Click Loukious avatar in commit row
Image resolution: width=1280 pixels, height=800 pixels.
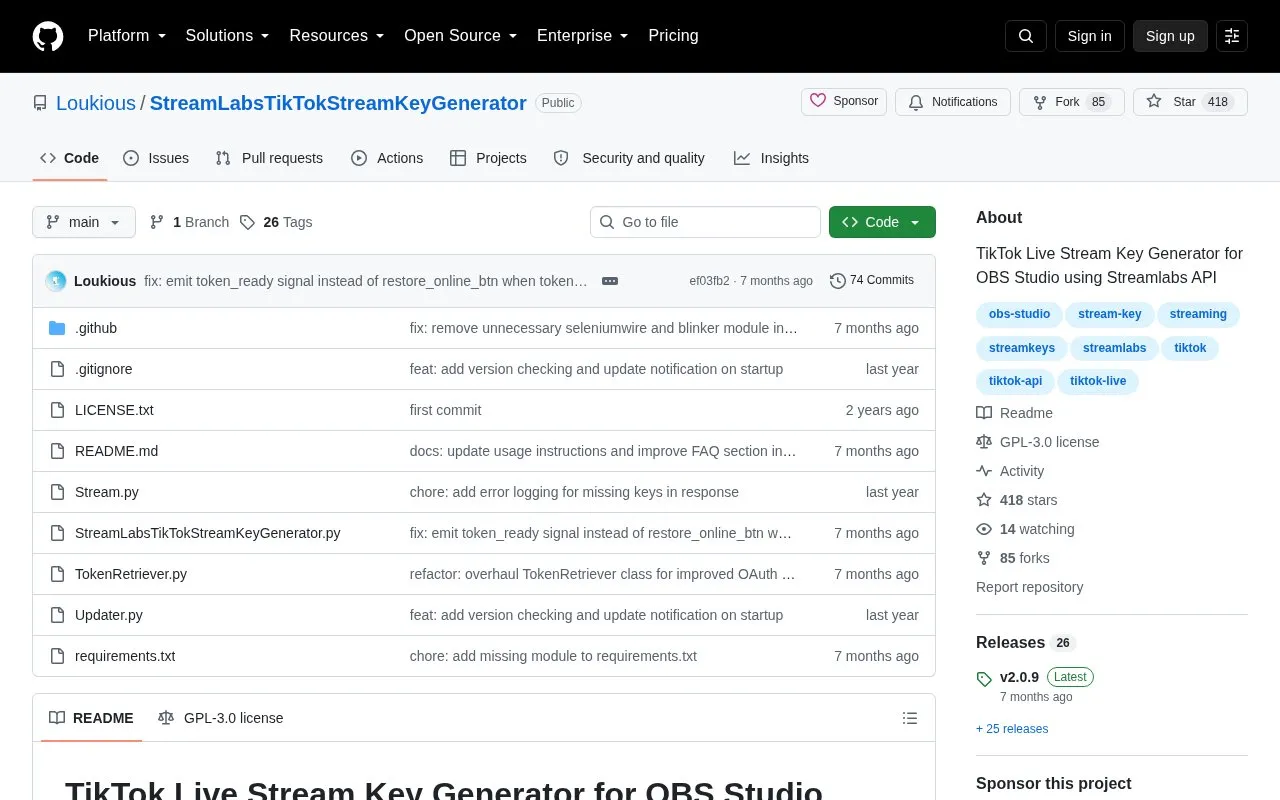pos(56,281)
